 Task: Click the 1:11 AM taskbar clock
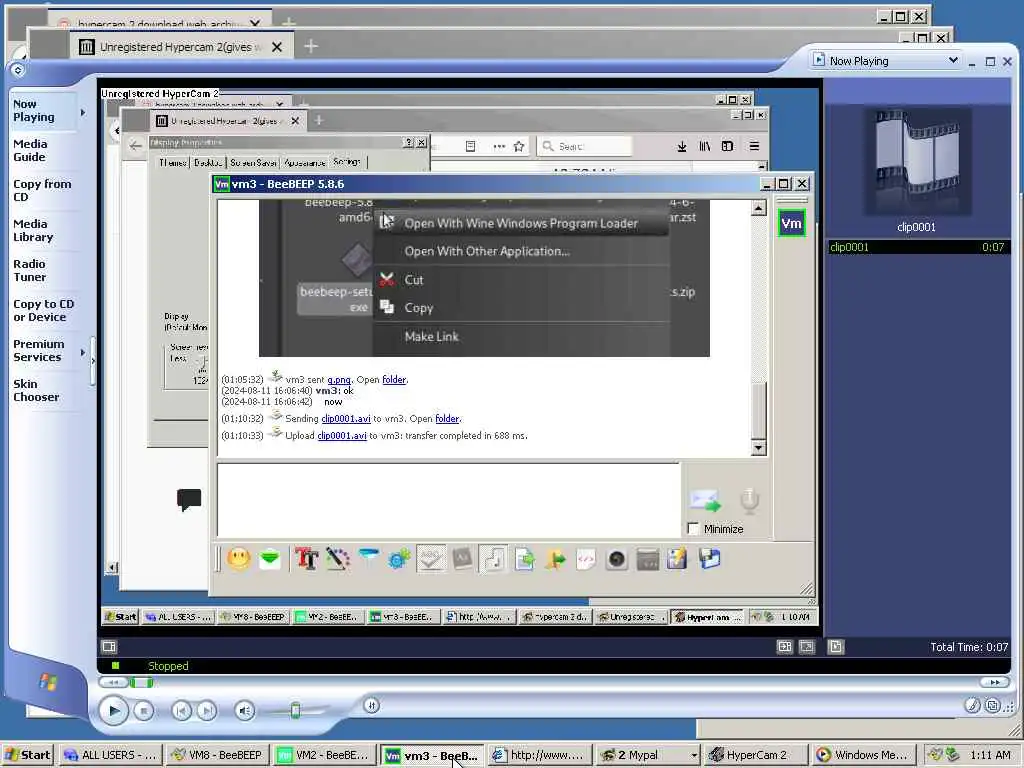coord(990,756)
